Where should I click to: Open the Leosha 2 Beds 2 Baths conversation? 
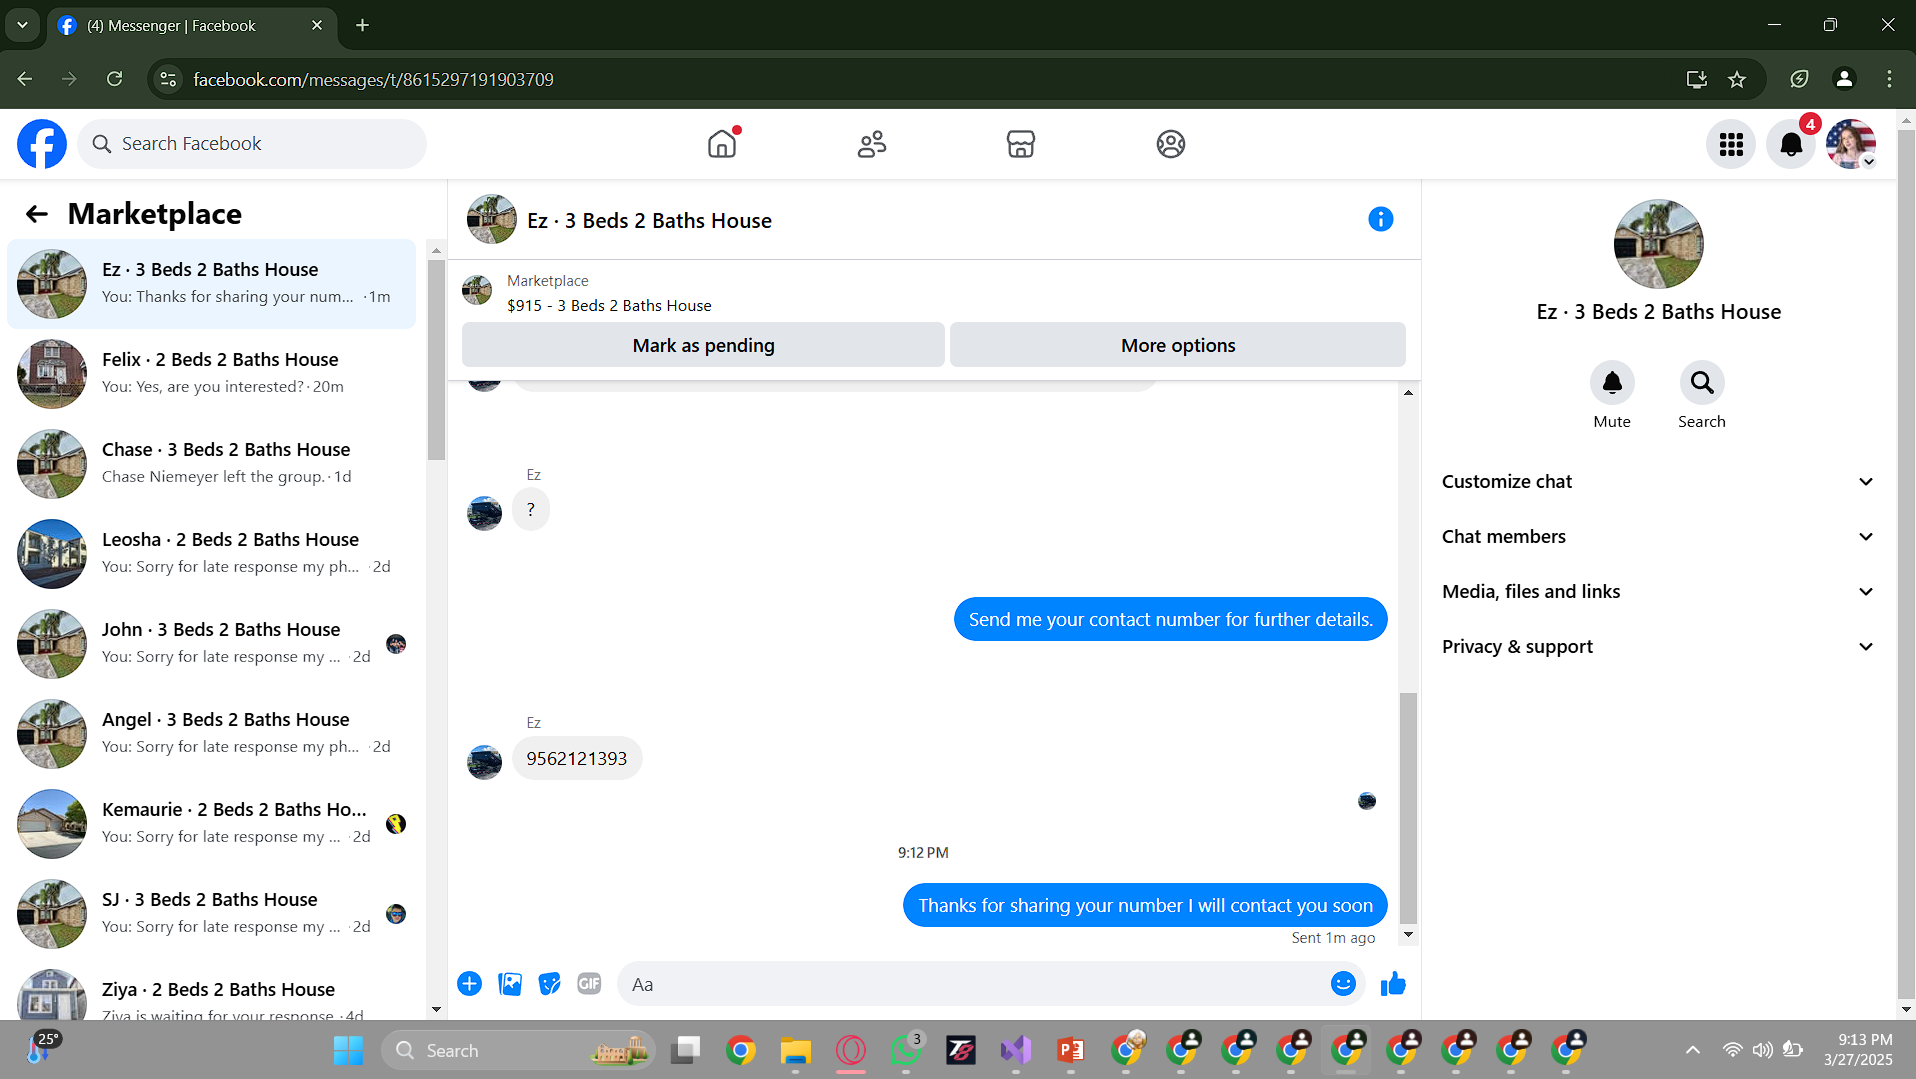pyautogui.click(x=211, y=554)
